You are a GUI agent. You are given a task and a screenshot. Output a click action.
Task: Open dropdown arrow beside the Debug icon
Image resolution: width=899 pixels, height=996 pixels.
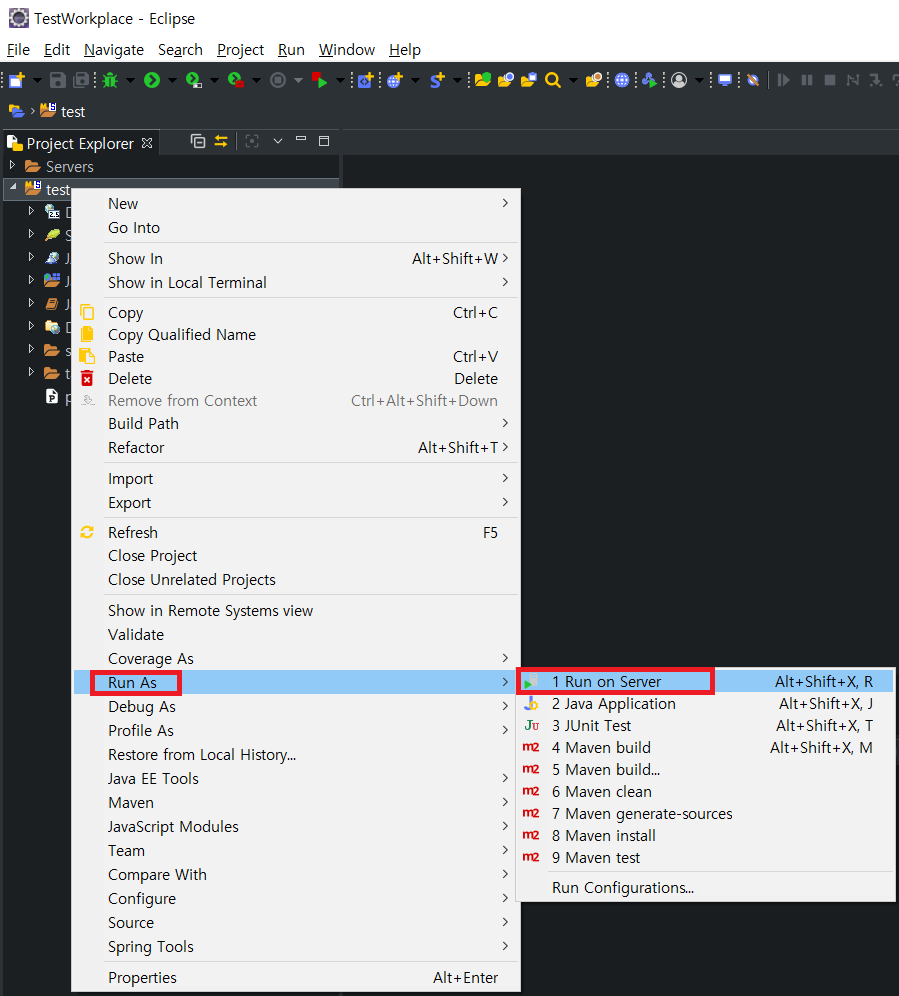coord(130,81)
